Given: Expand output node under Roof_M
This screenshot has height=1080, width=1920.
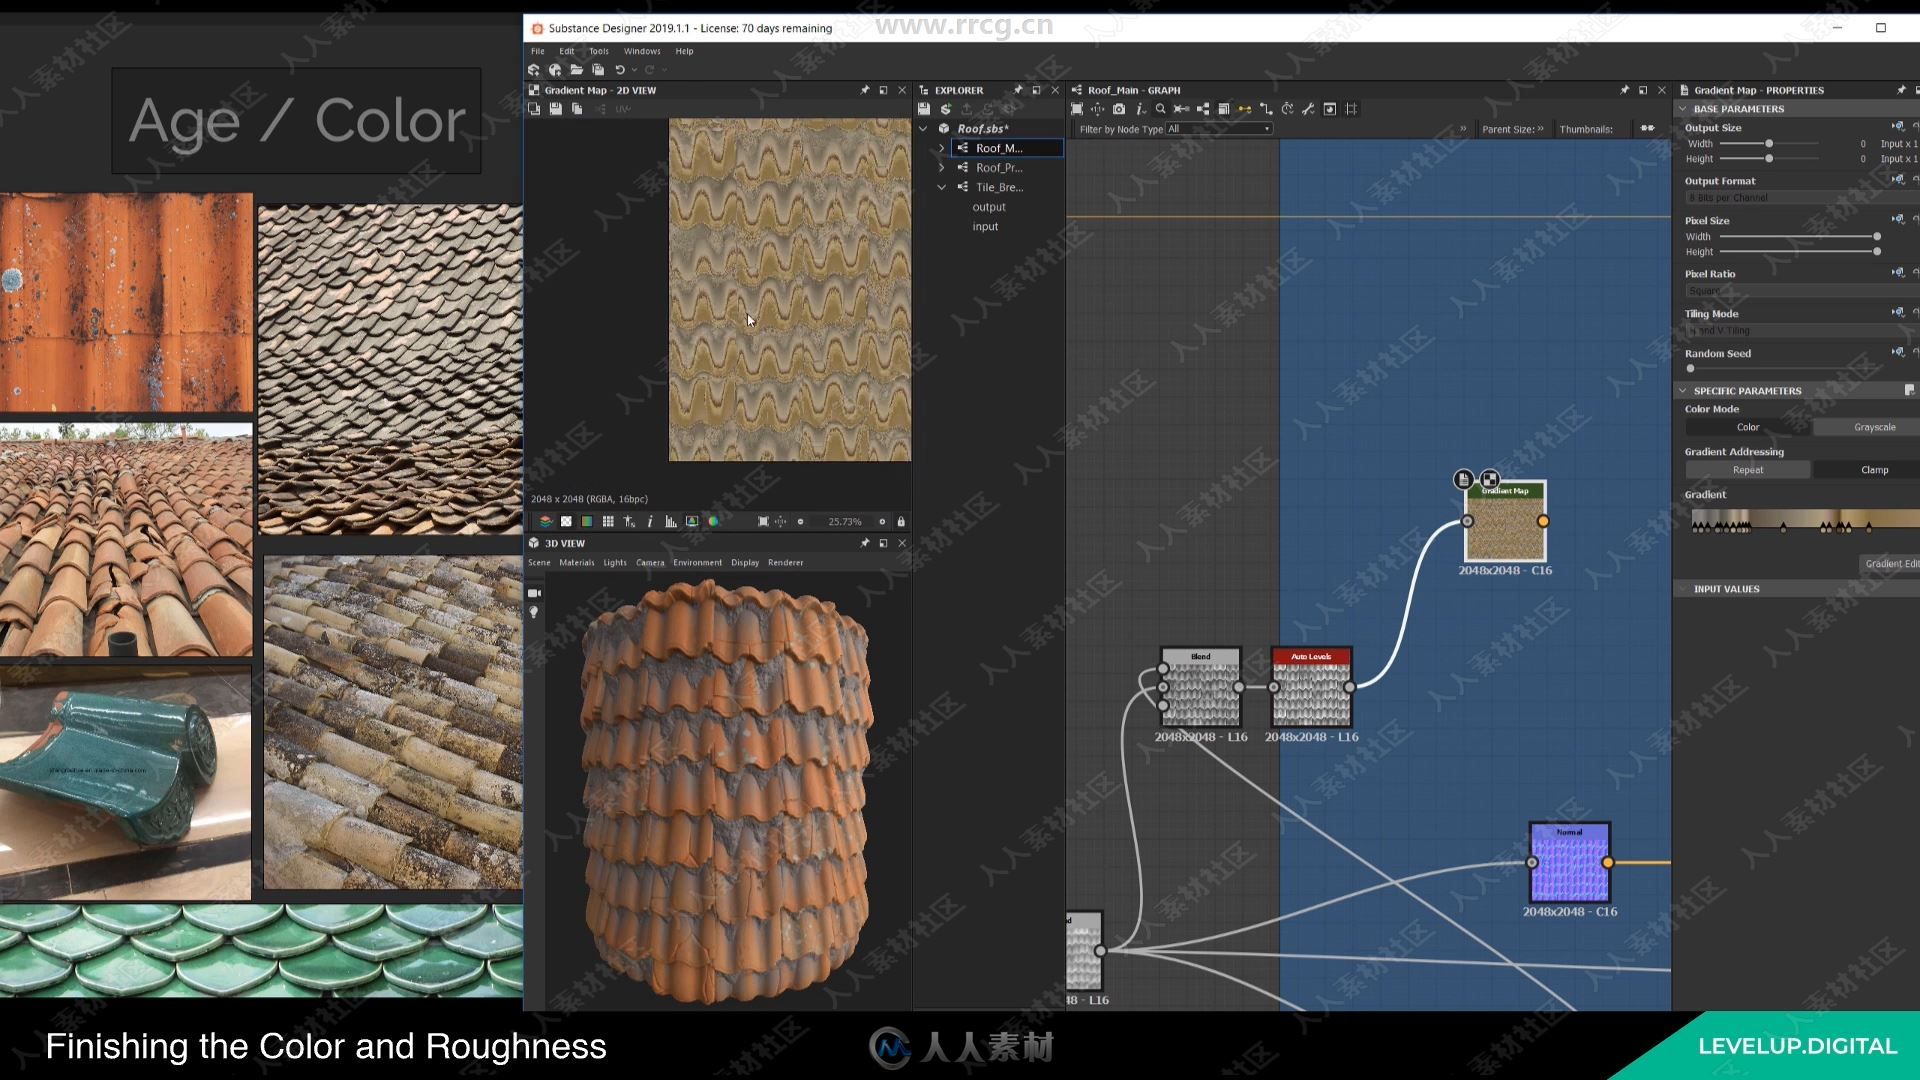Looking at the screenshot, I should click(940, 148).
